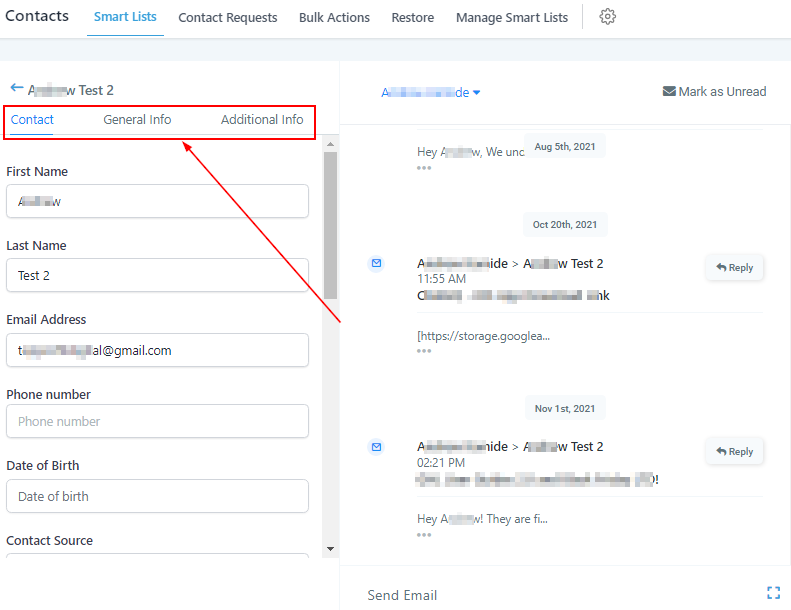Reply to the 11:55 AM email
This screenshot has height=610, width=791.
[x=735, y=268]
